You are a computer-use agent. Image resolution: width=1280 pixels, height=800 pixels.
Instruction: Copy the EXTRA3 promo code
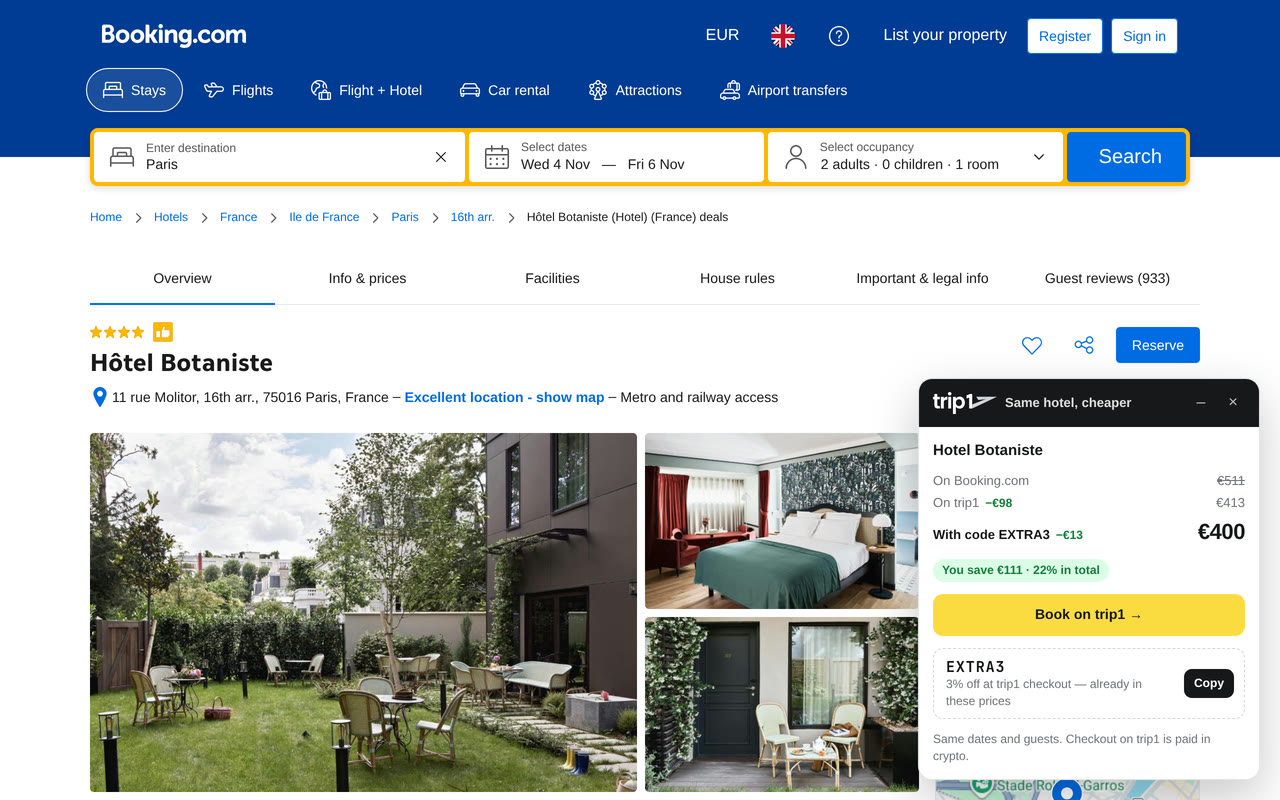(1209, 683)
